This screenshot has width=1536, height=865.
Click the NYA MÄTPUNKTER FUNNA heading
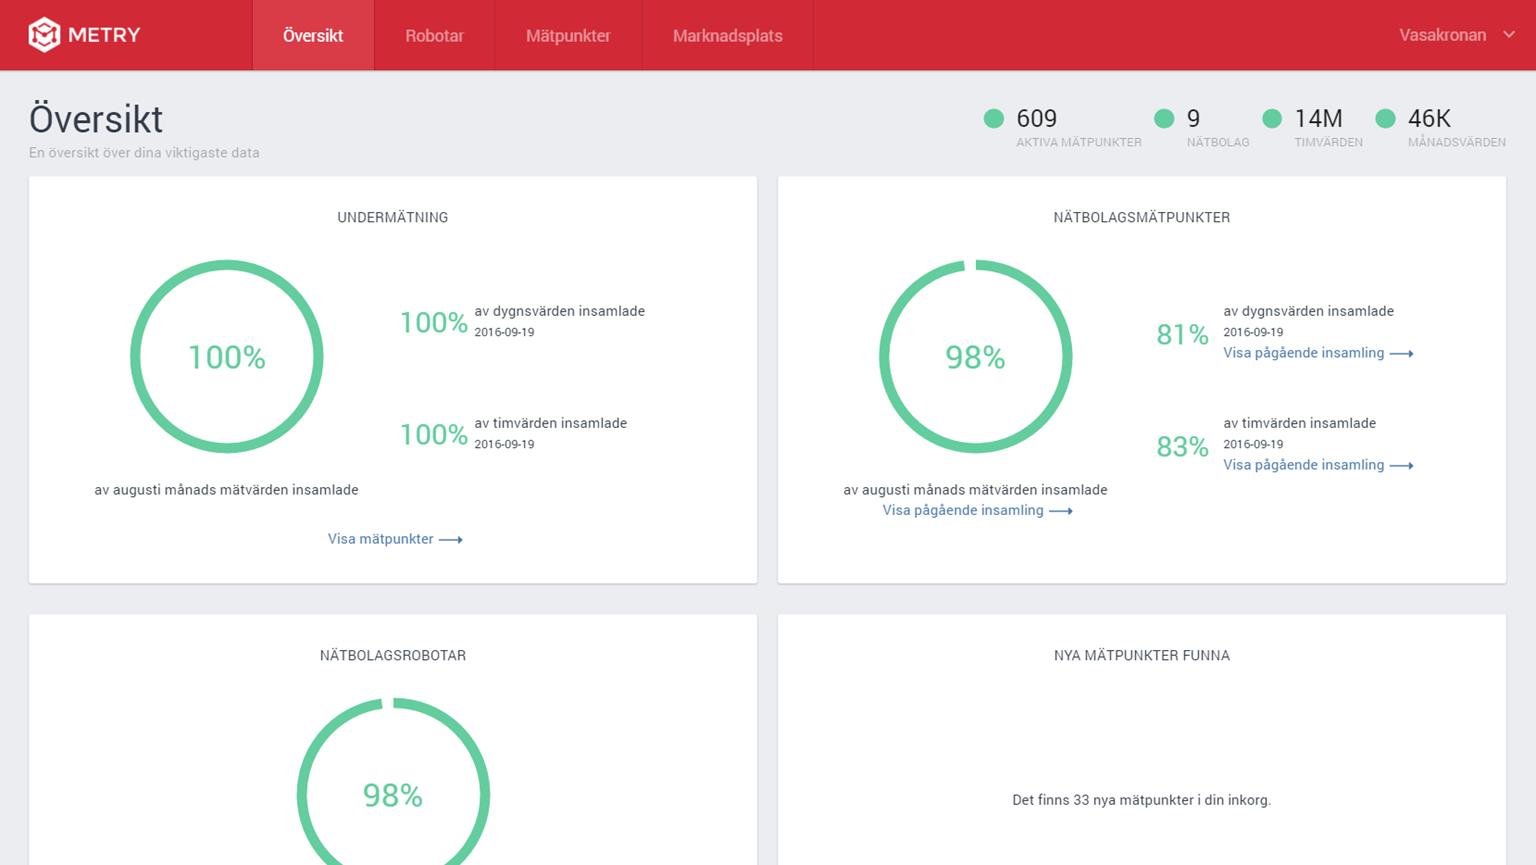pos(1142,655)
